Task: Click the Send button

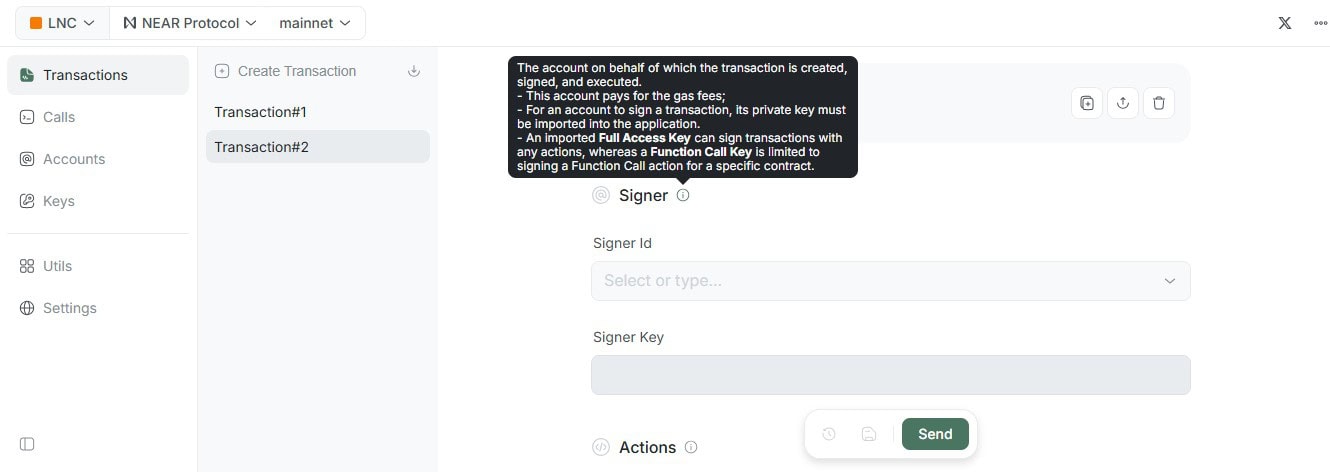Action: pos(935,434)
